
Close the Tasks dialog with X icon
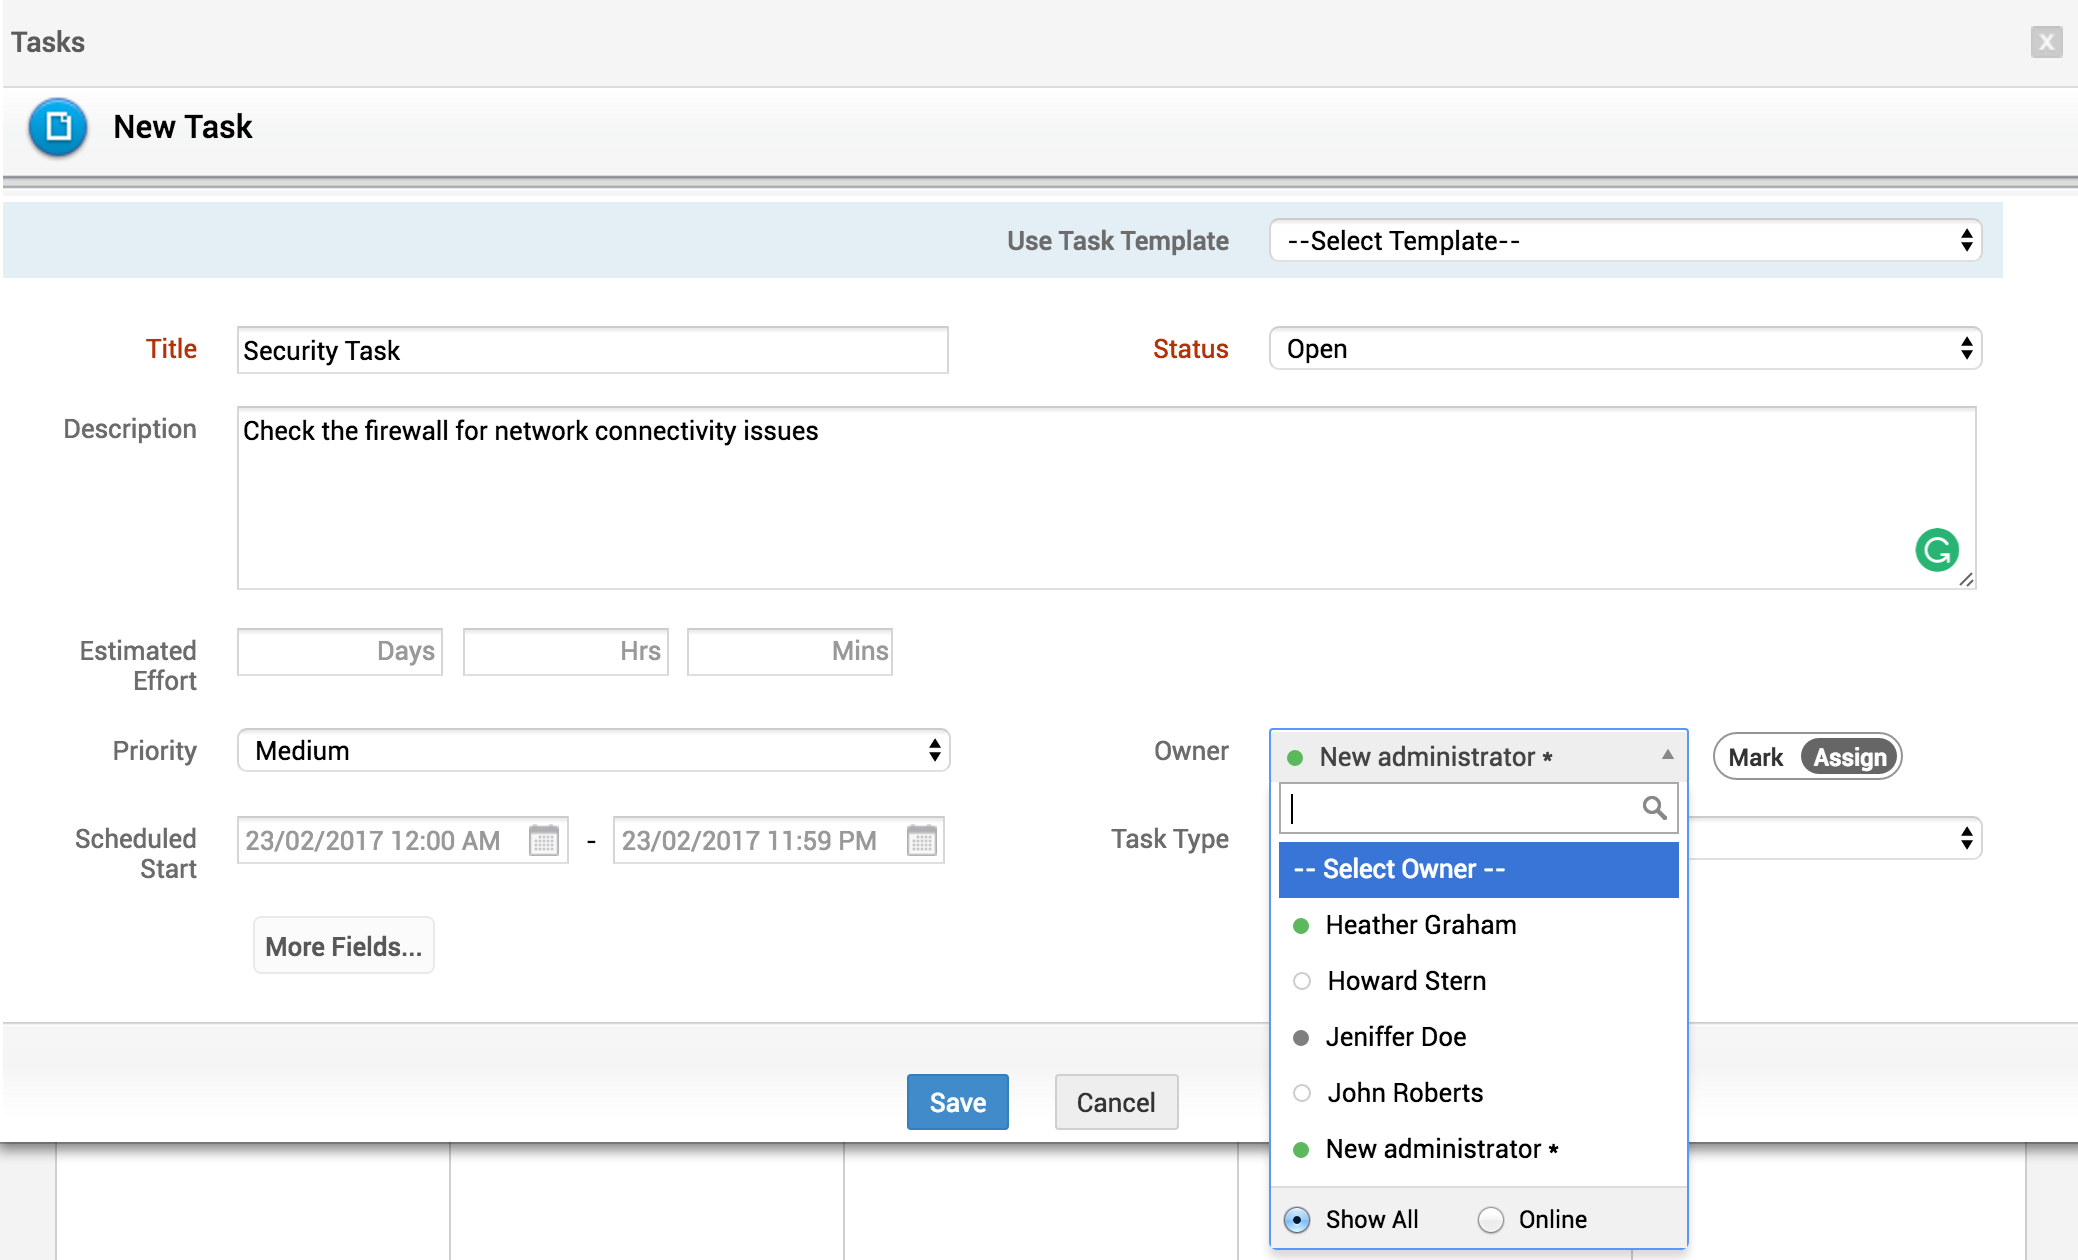pyautogui.click(x=2046, y=42)
